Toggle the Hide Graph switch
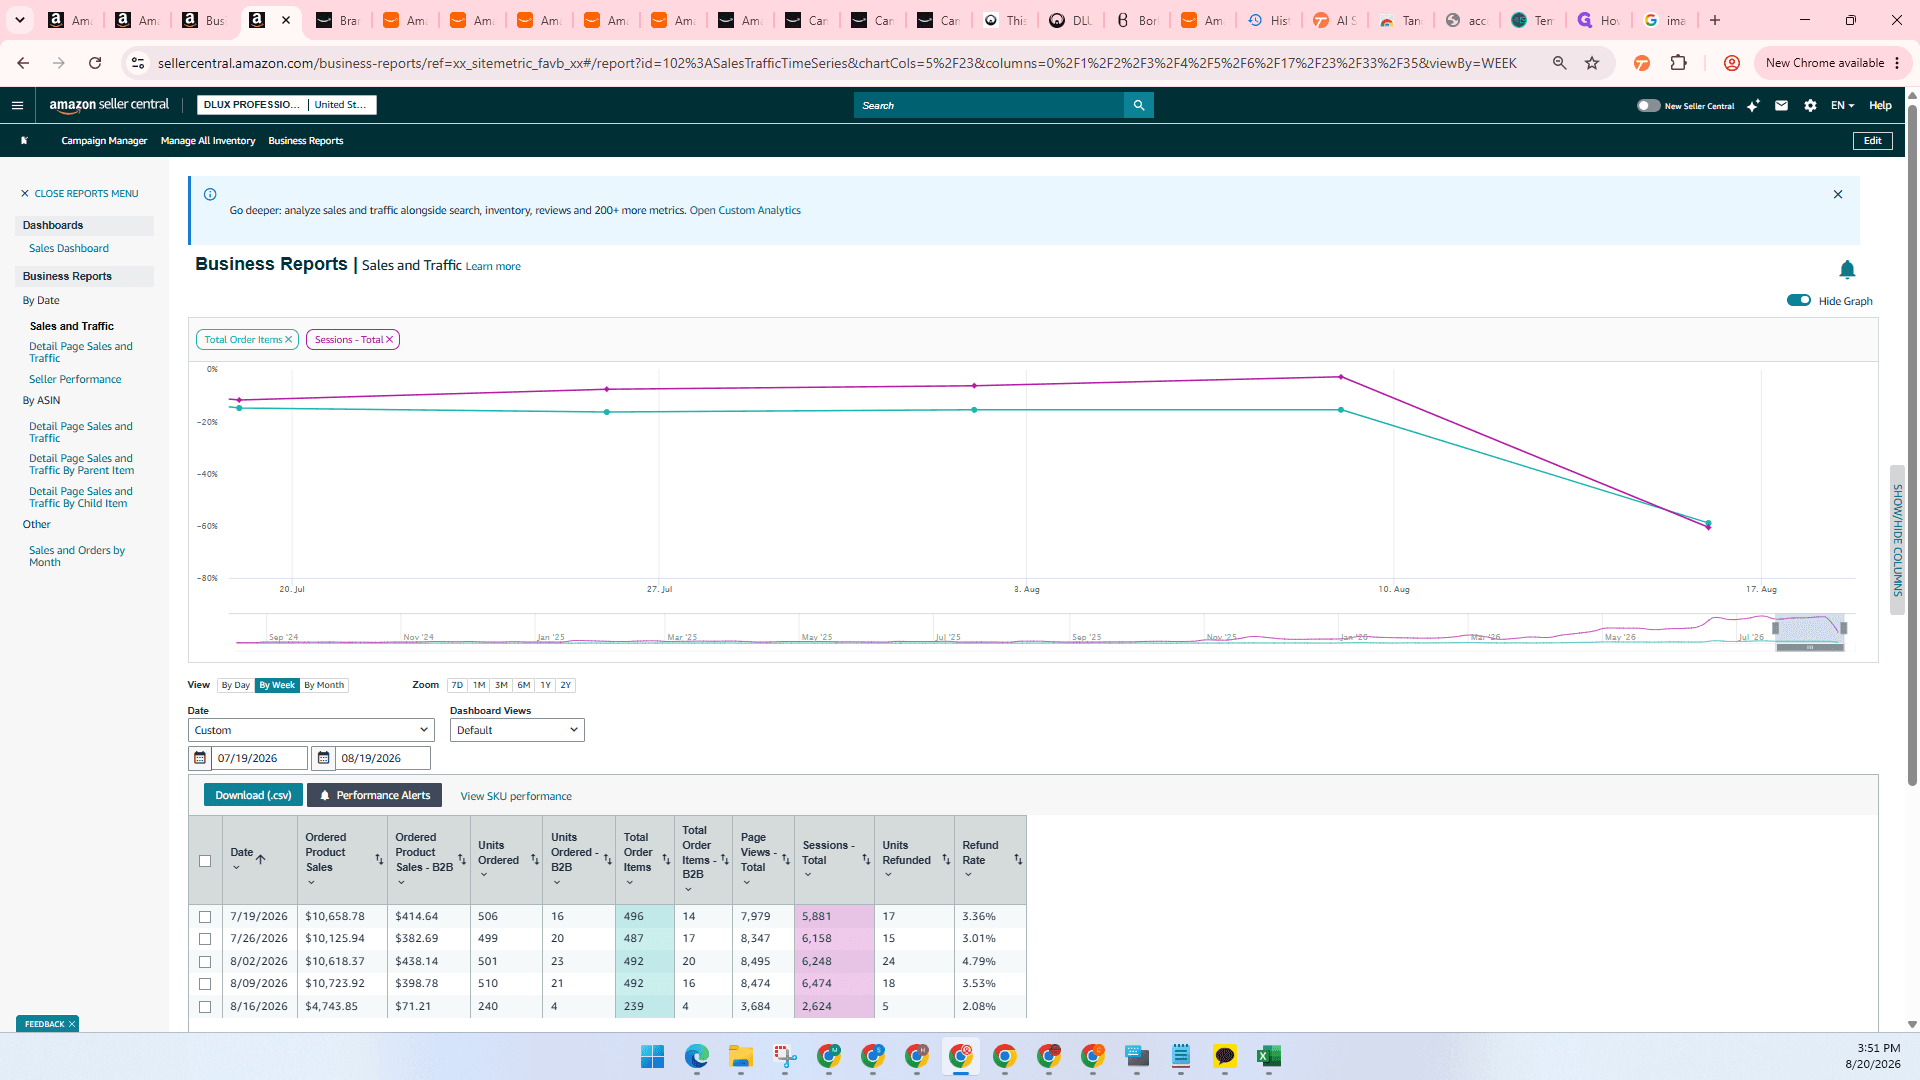This screenshot has width=1920, height=1080. (x=1799, y=300)
